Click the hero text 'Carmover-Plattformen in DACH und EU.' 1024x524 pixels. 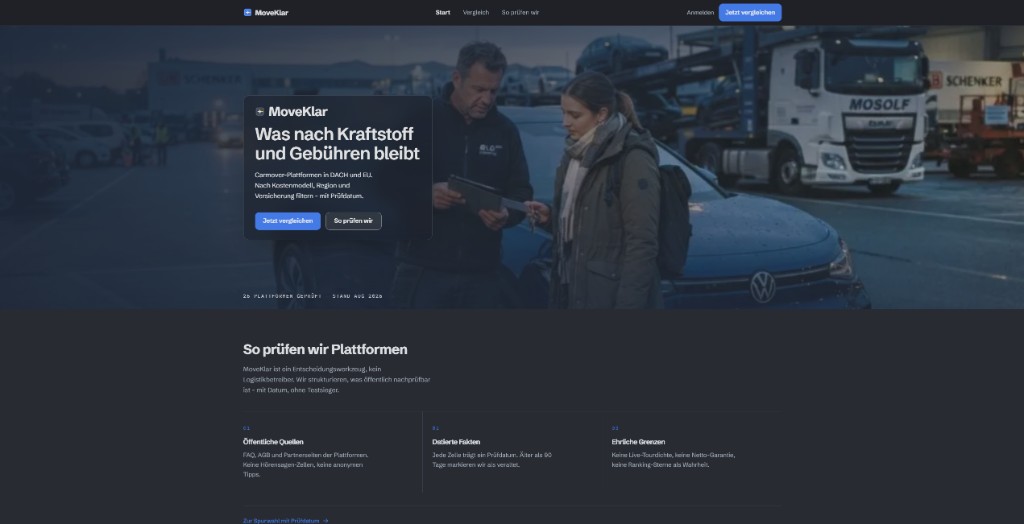point(313,175)
